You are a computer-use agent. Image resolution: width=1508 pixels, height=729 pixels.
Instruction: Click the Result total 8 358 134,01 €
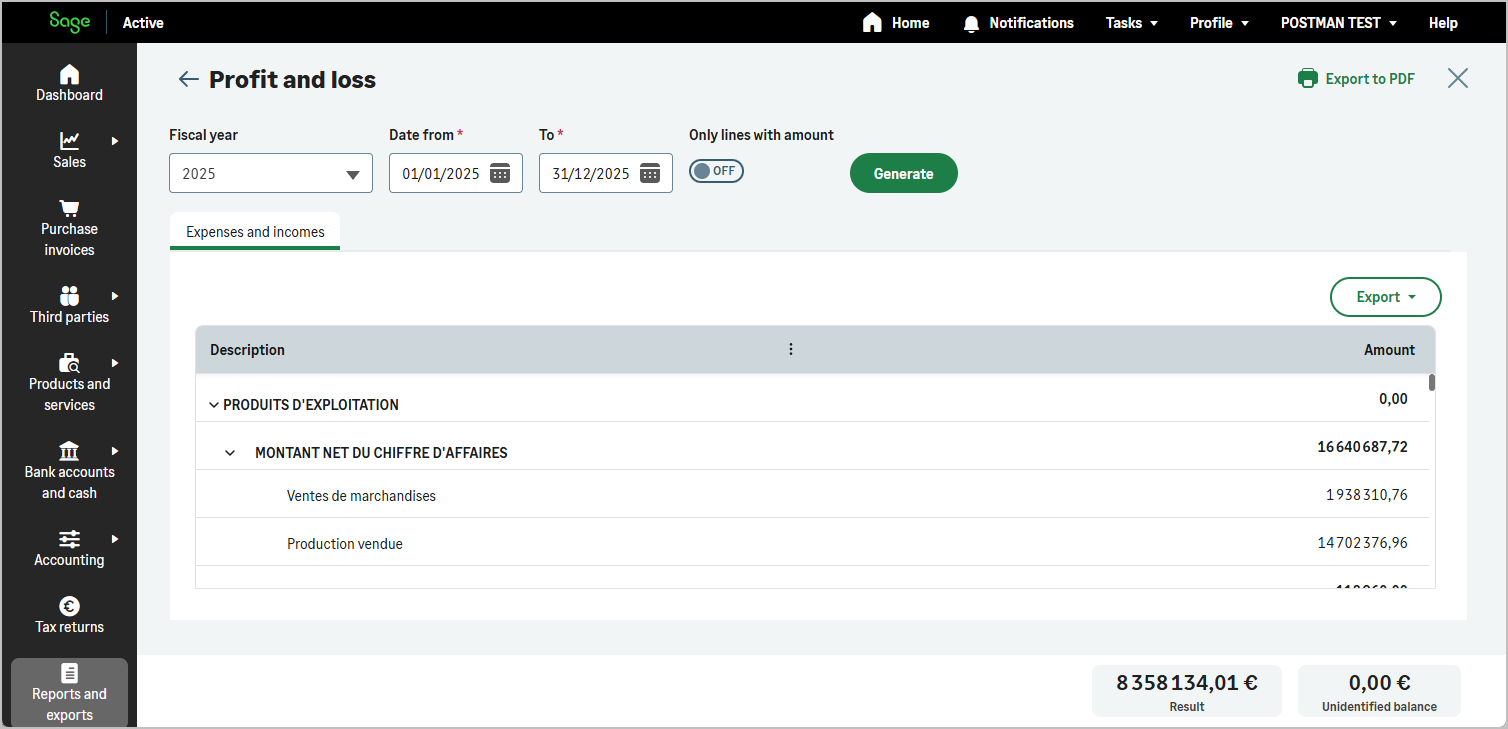pyautogui.click(x=1186, y=683)
